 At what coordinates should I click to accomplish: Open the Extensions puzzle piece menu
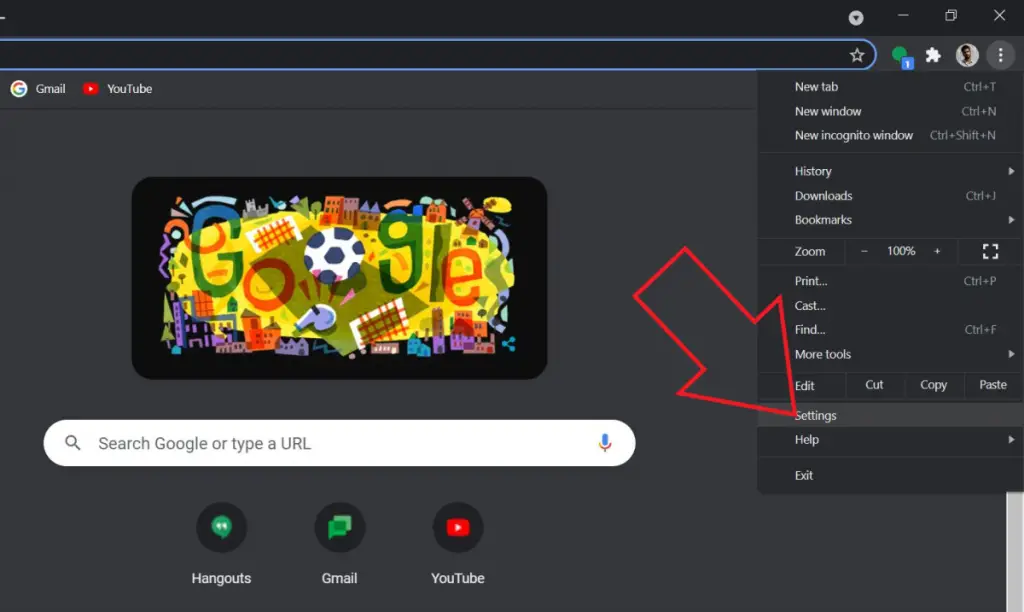pyautogui.click(x=933, y=56)
